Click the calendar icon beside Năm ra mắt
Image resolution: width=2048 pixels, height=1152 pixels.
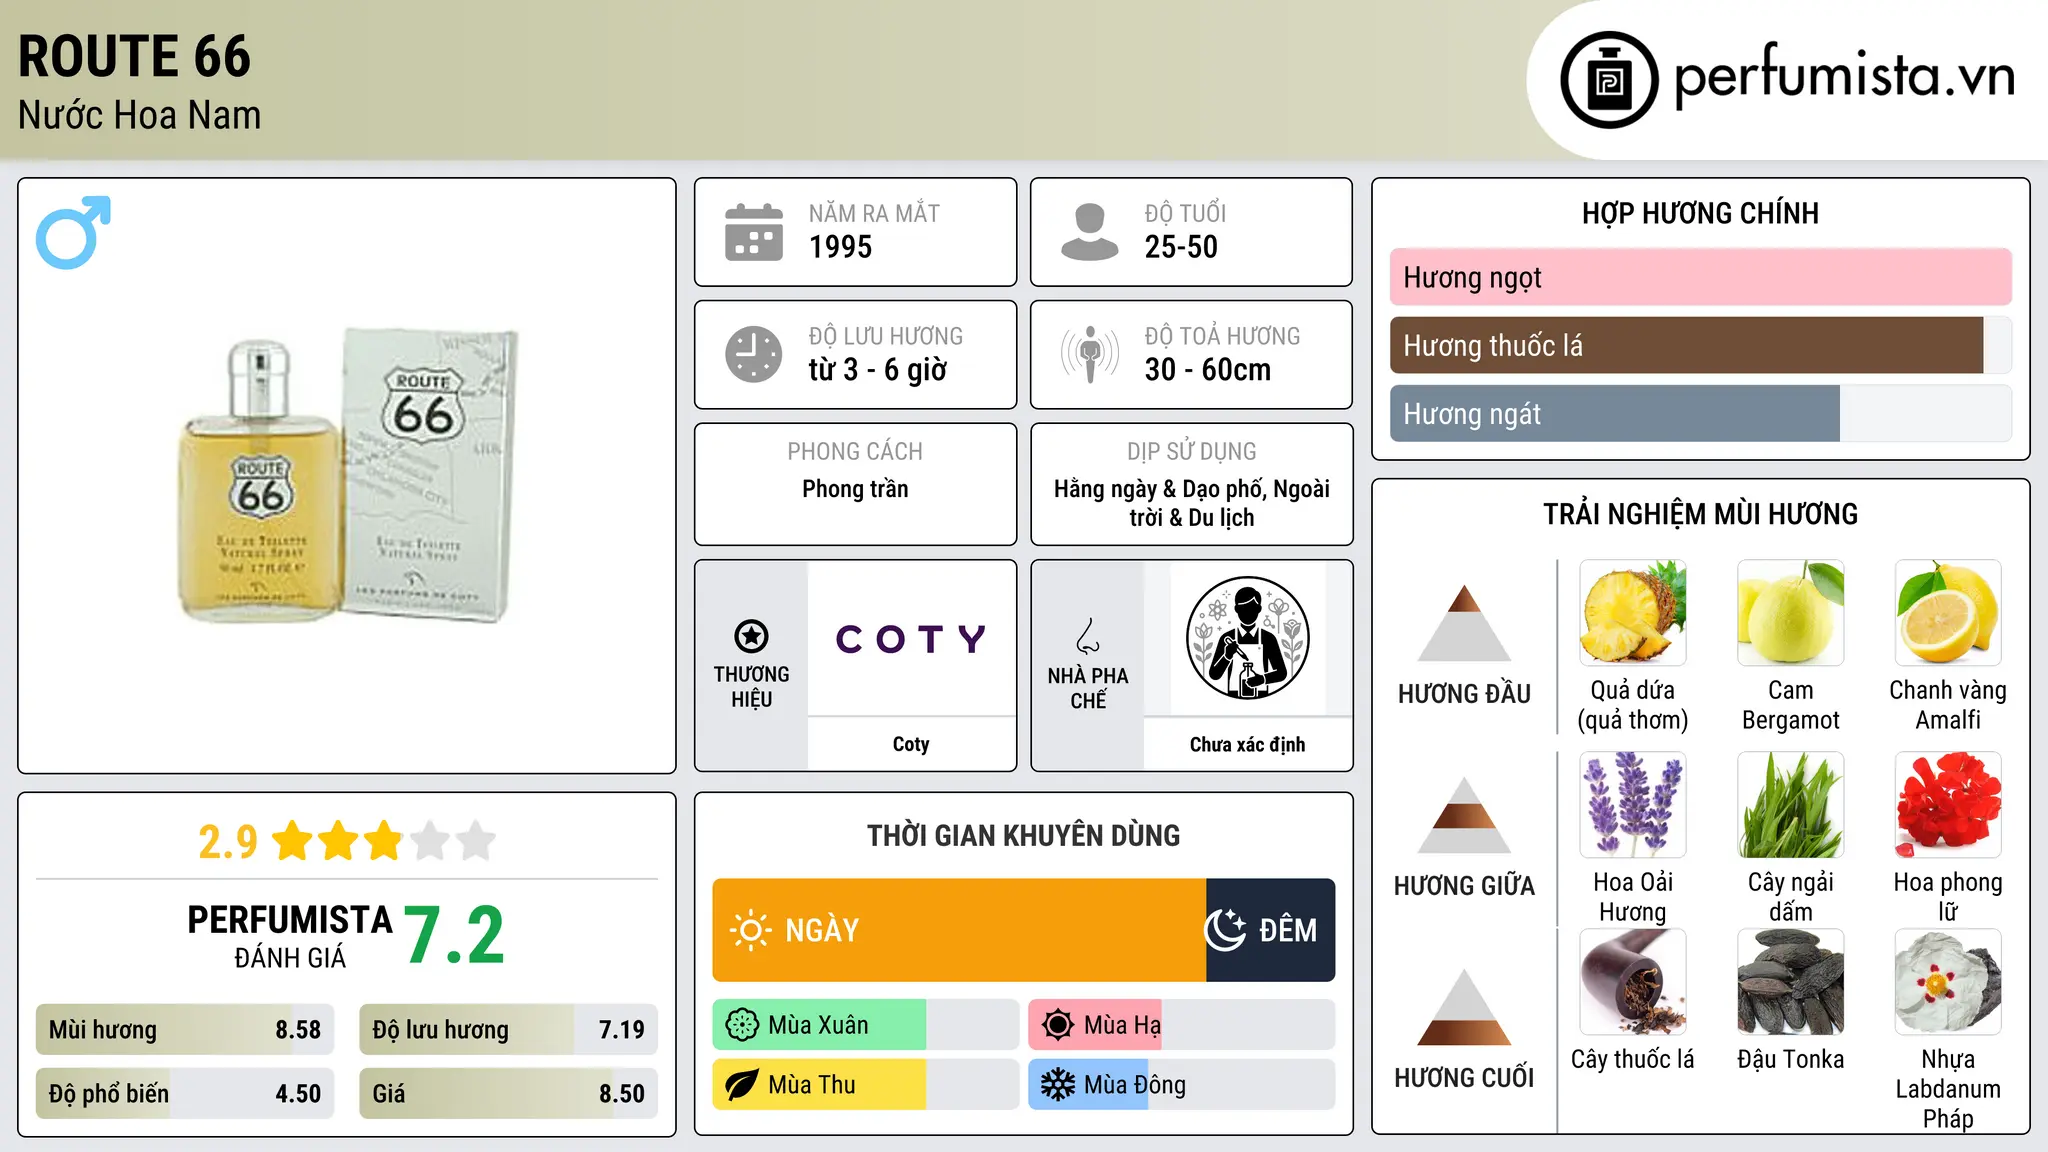tap(754, 232)
